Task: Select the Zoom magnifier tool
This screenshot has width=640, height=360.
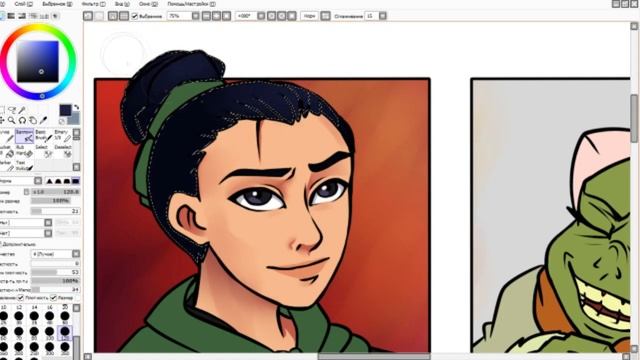Action: pos(12,120)
